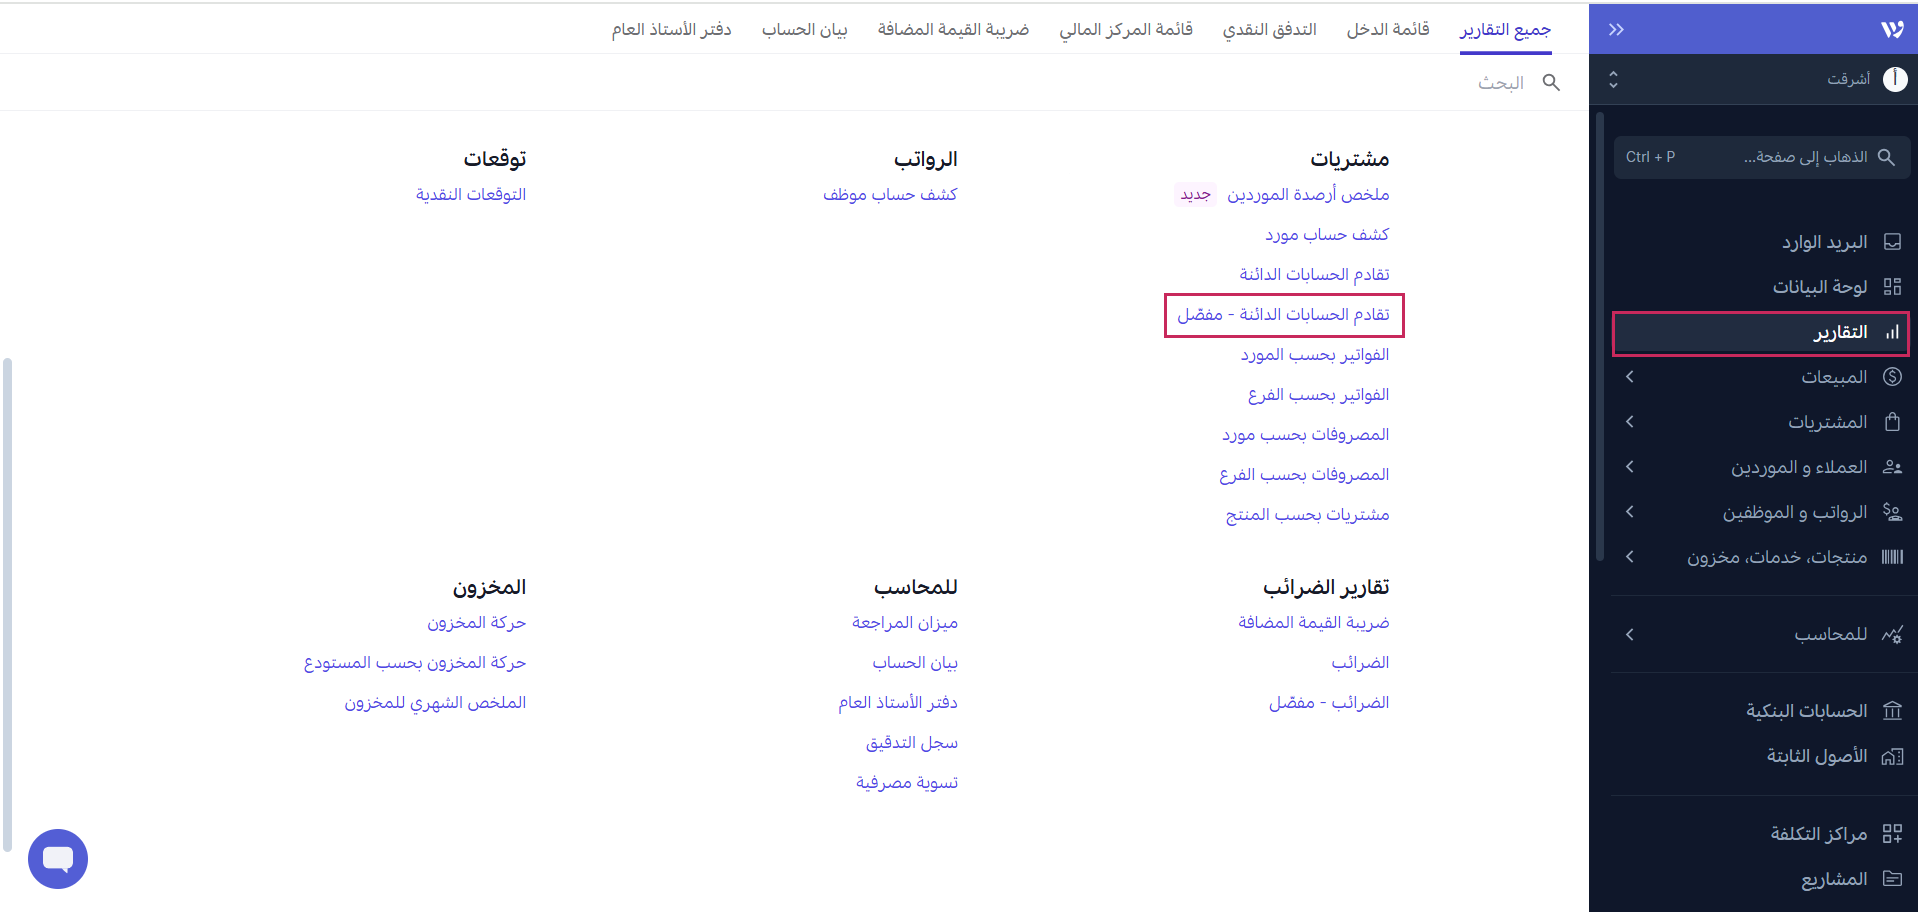Open تقادم الحسابات الدائنة - مفصّل report
Screen dimensions: 1918x912
1283,315
